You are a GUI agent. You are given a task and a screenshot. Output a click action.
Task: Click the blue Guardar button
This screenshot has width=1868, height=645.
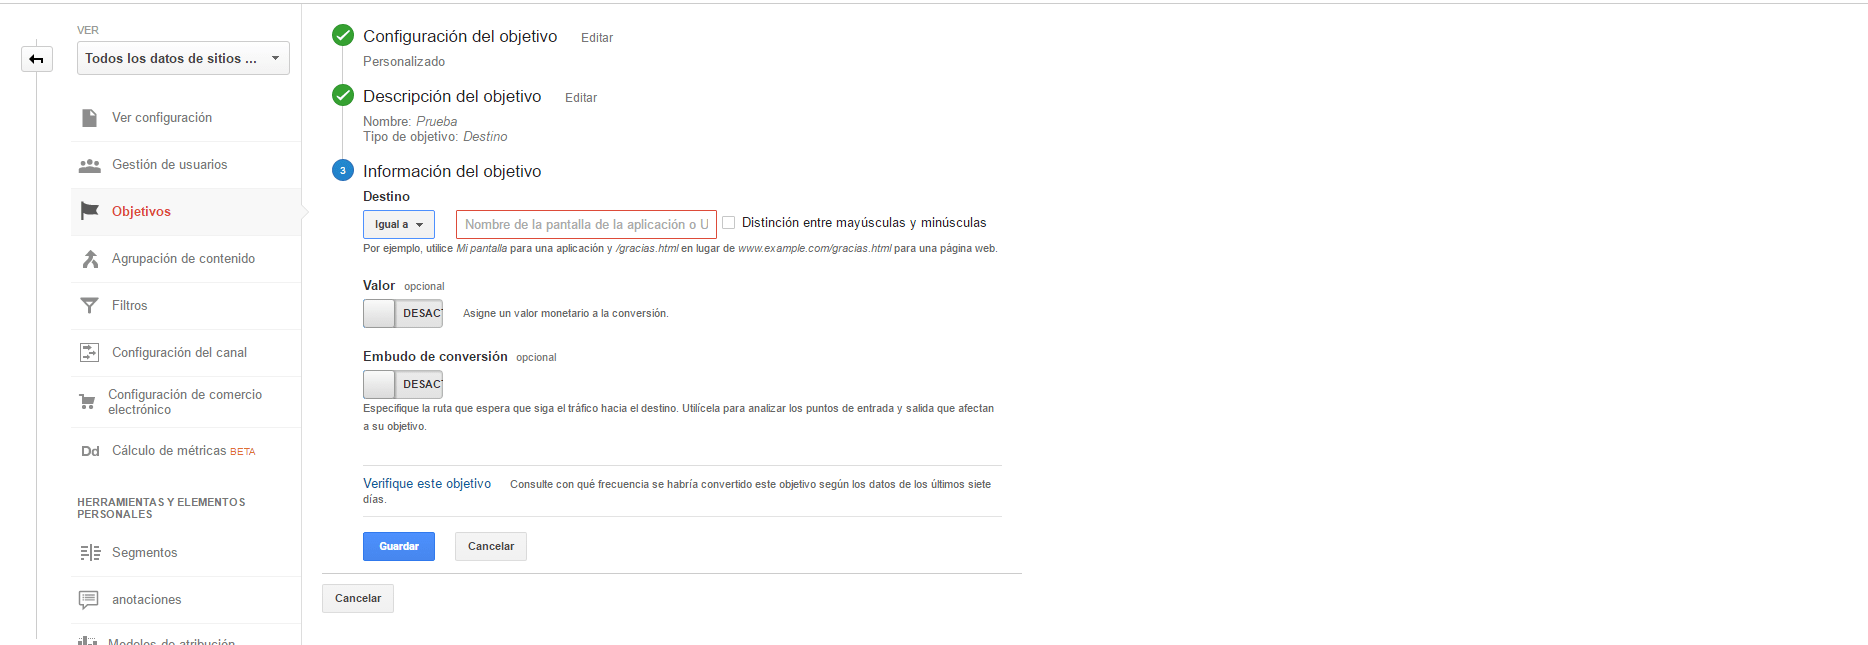click(399, 547)
